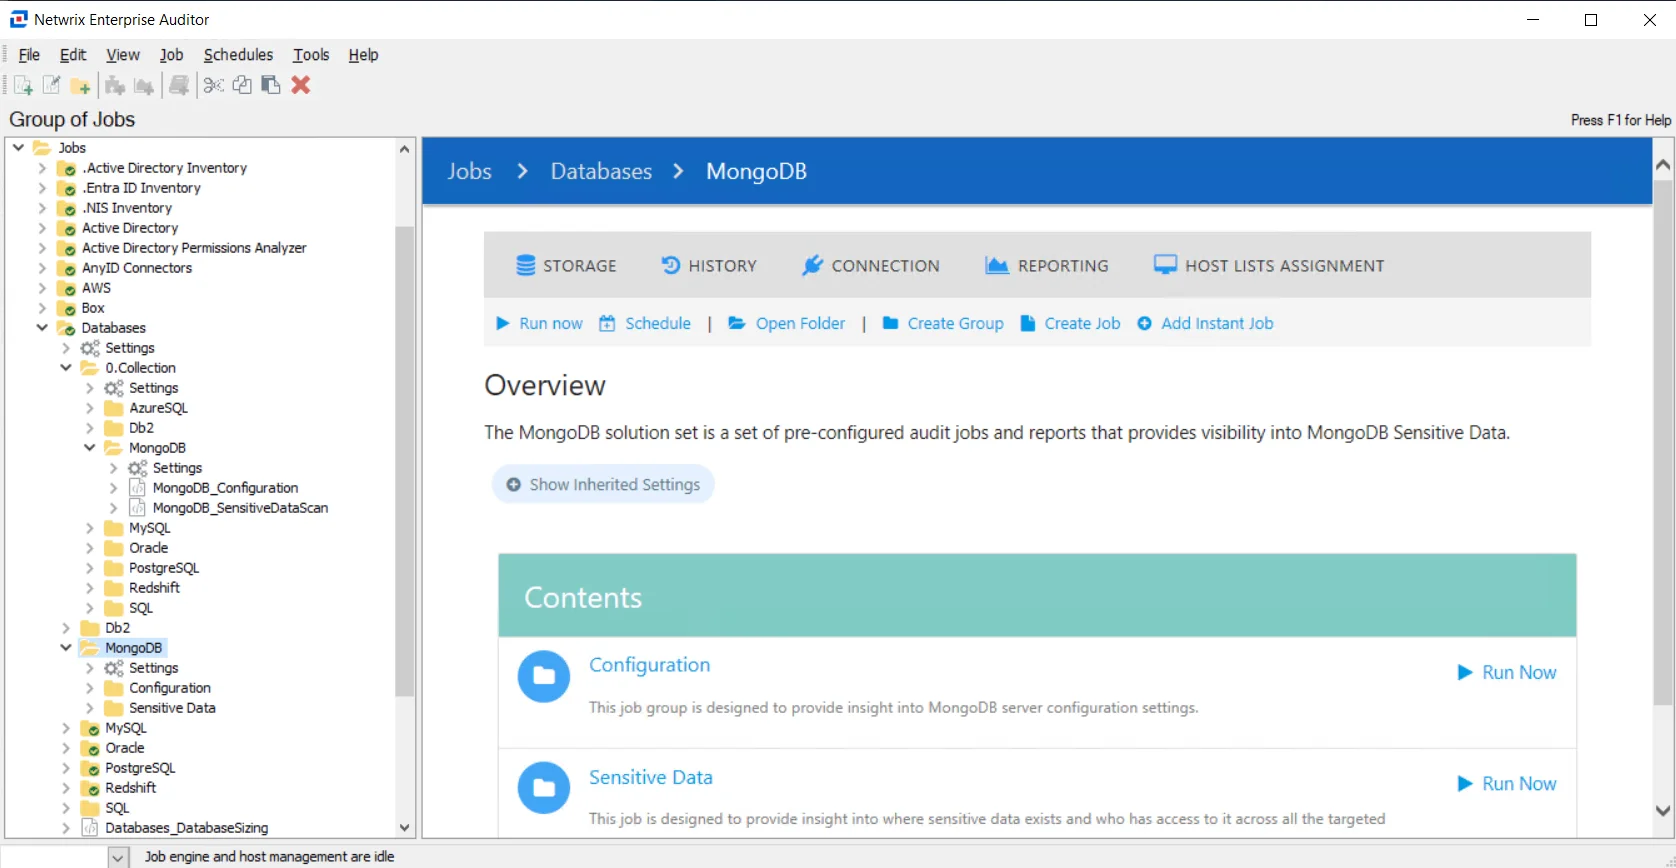The width and height of the screenshot is (1676, 868).
Task: Open HOST LISTS ASSIGNMENT section
Action: coord(1269,266)
